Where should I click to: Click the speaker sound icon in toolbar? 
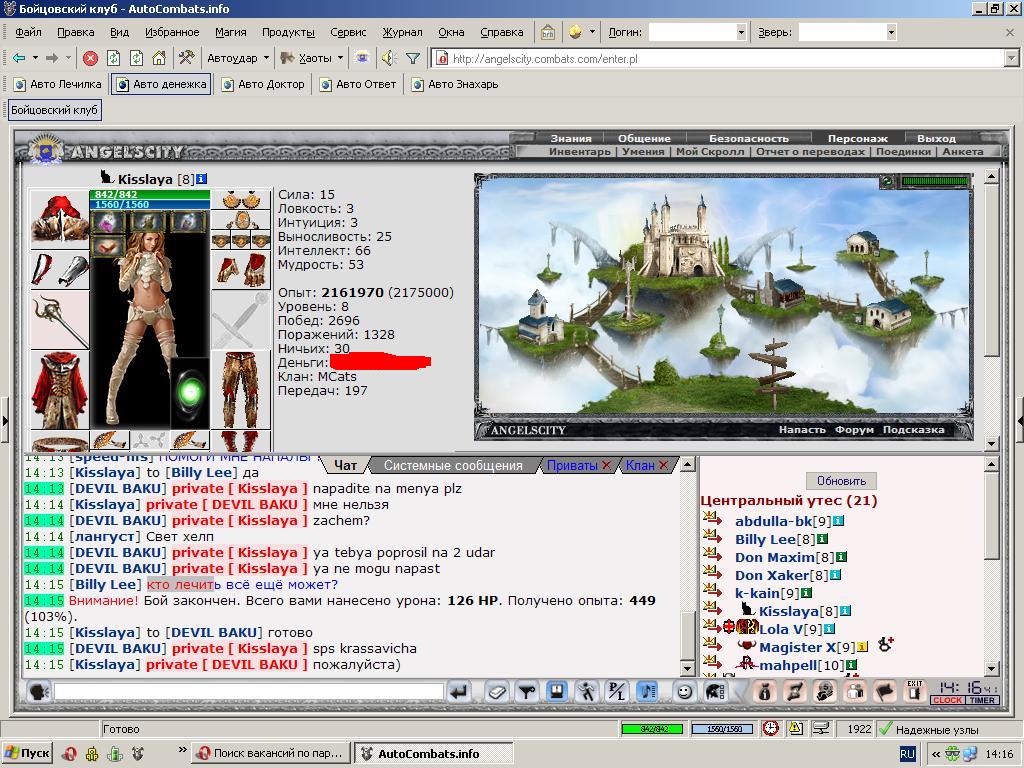(x=389, y=58)
